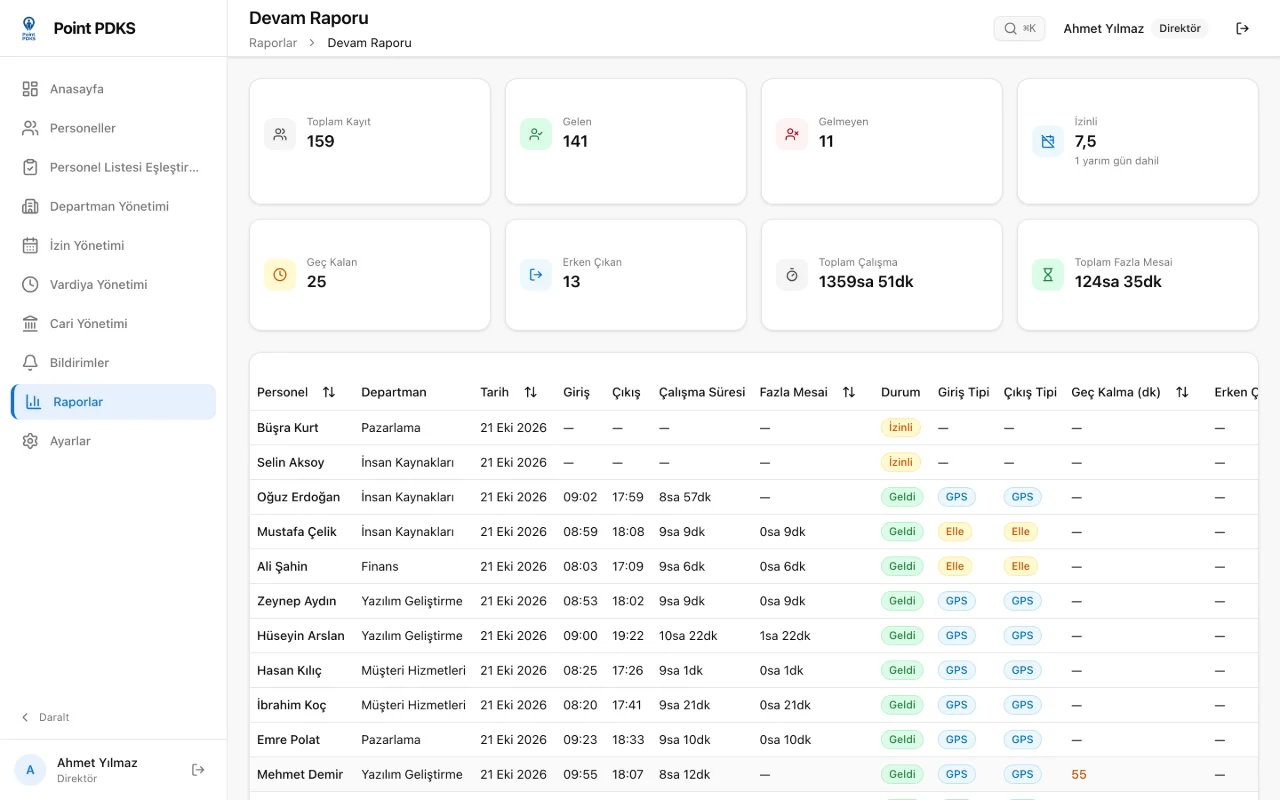Open the ⌘K search box

1019,29
